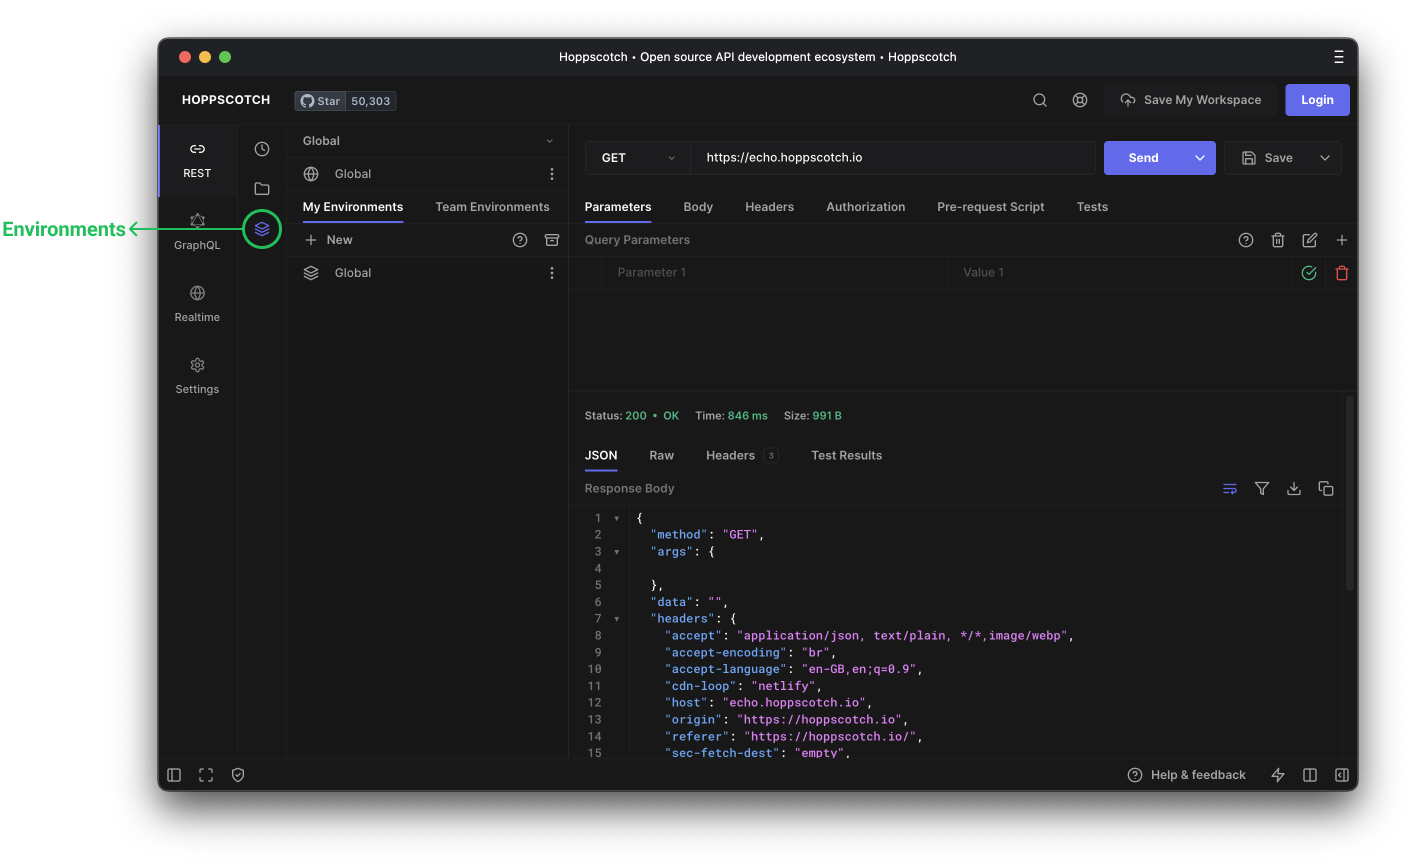This screenshot has width=1414, height=865.
Task: Open the Save options dropdown arrow
Action: click(1325, 158)
